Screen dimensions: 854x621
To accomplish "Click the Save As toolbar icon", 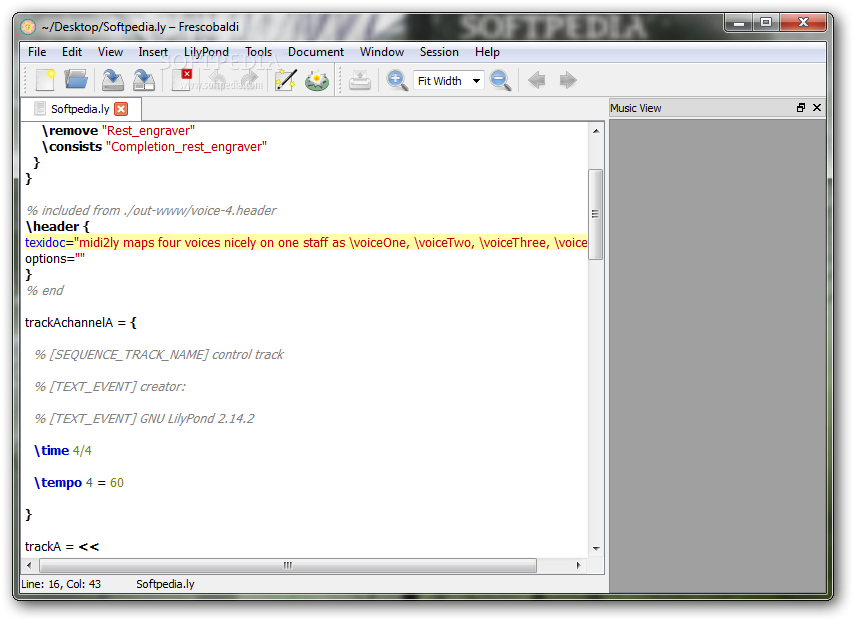I will coord(144,80).
